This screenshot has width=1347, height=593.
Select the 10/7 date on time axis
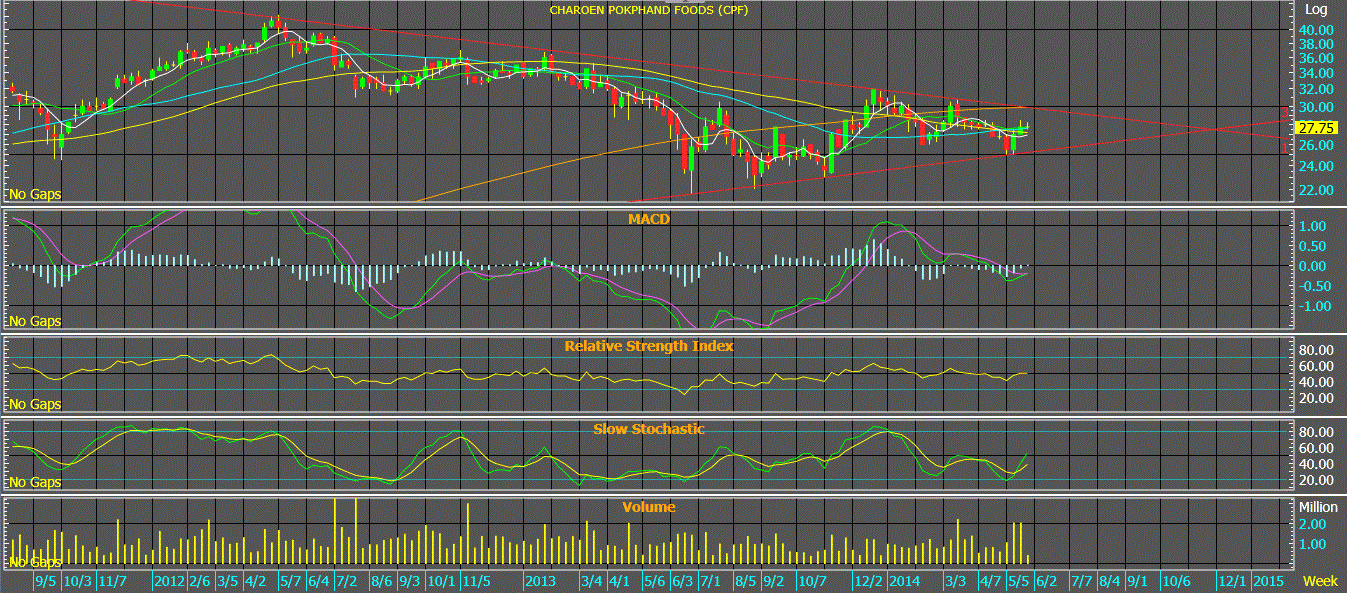[811, 581]
